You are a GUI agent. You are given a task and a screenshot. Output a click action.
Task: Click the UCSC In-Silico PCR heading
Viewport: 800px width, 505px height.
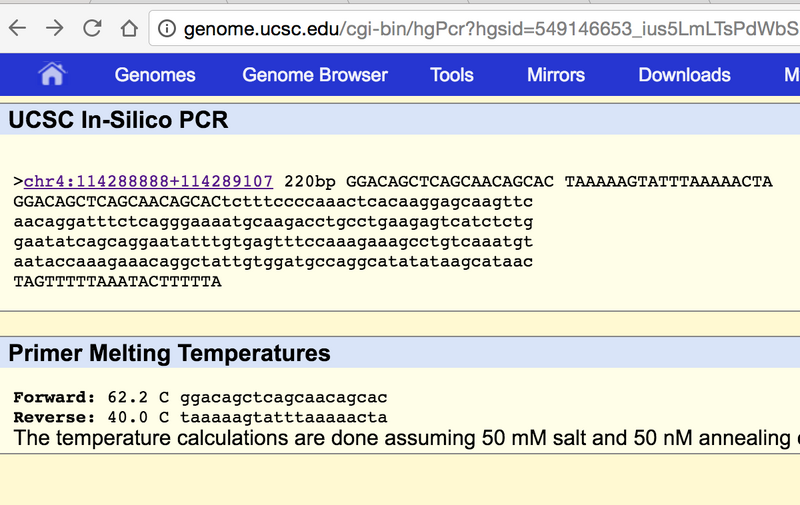[118, 121]
